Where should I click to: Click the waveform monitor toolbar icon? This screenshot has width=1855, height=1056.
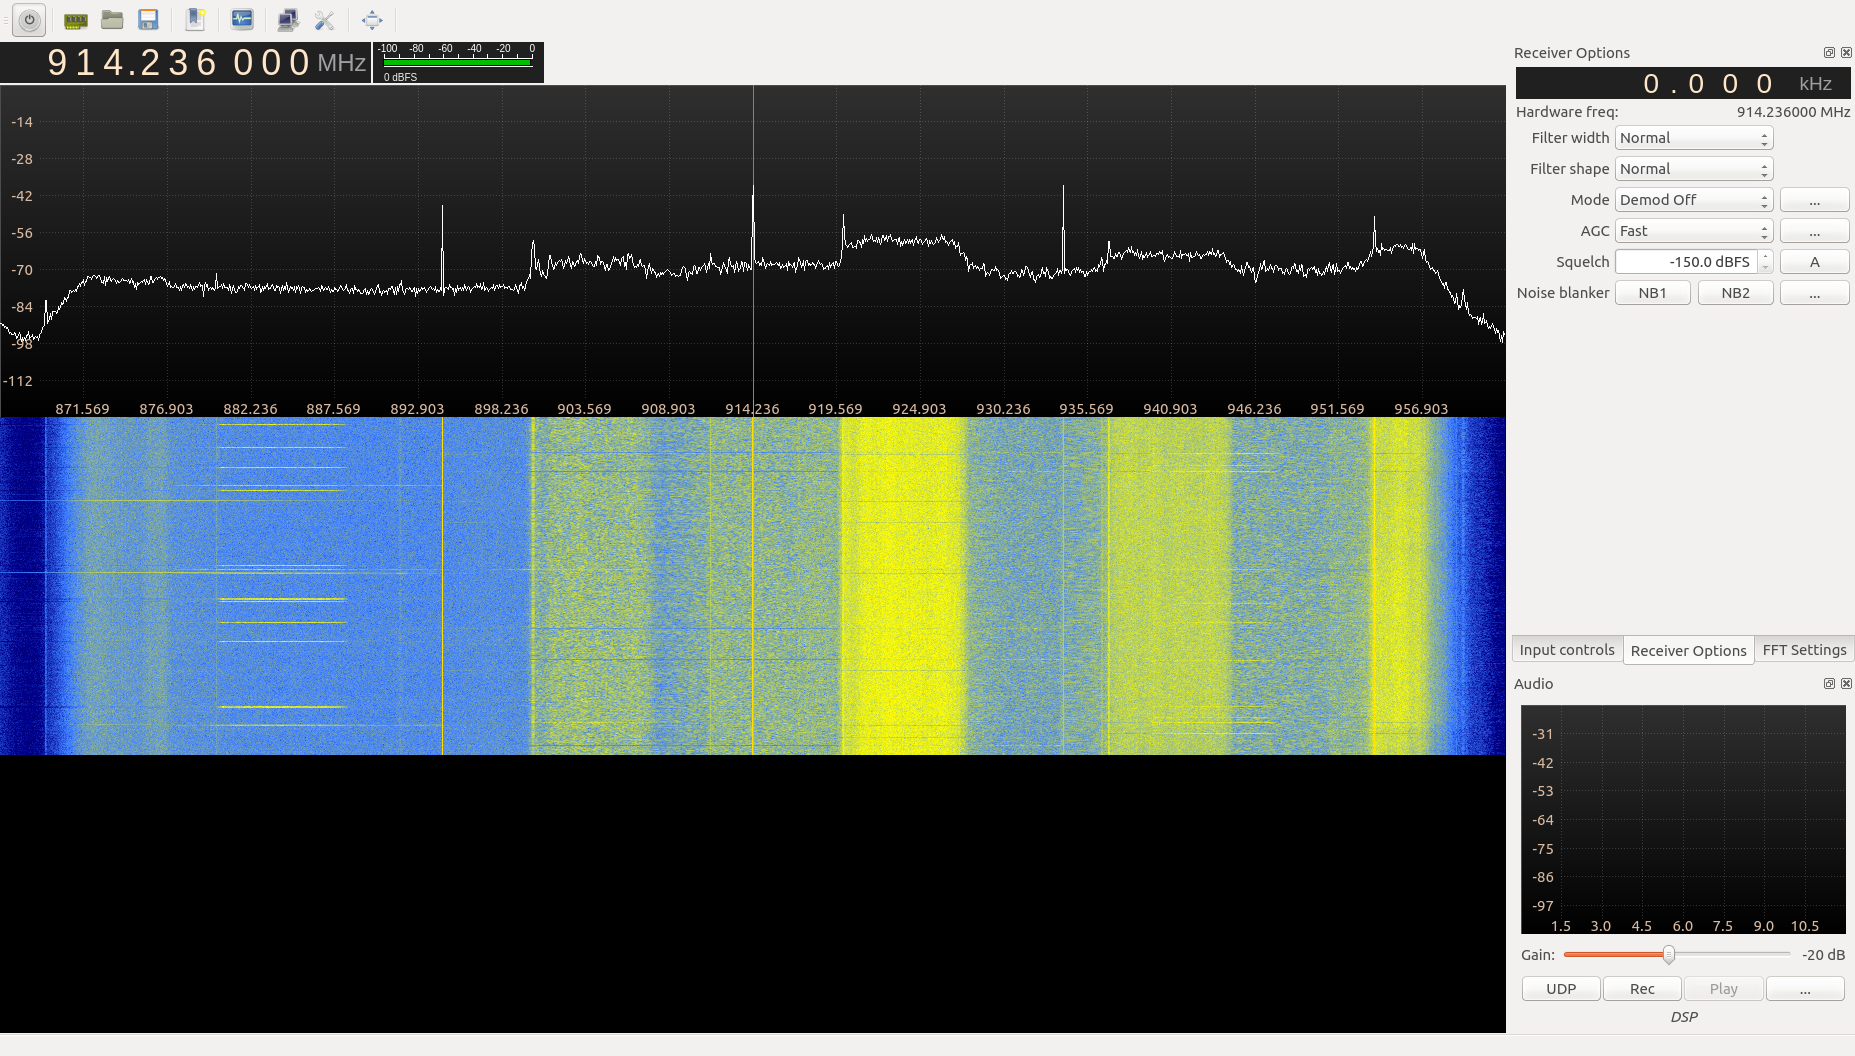click(x=242, y=20)
